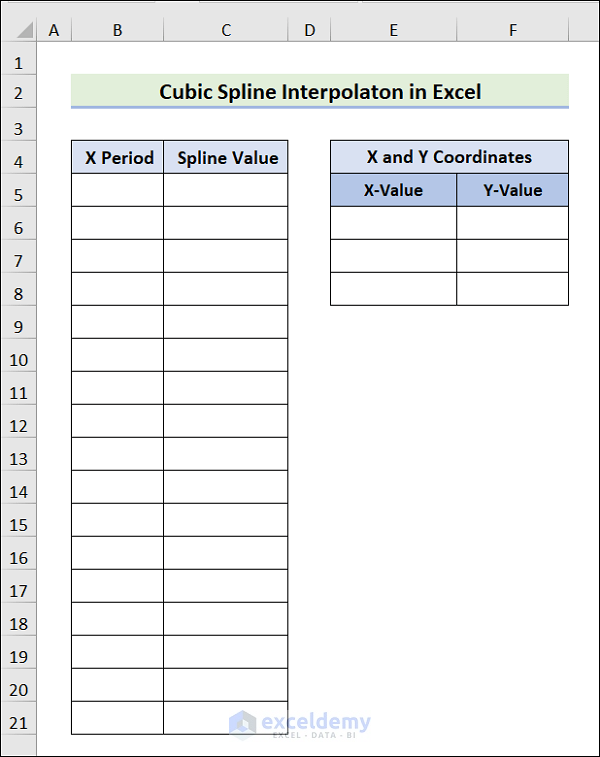The width and height of the screenshot is (600, 757).
Task: Select the Y-Value header cell
Action: pos(512,190)
